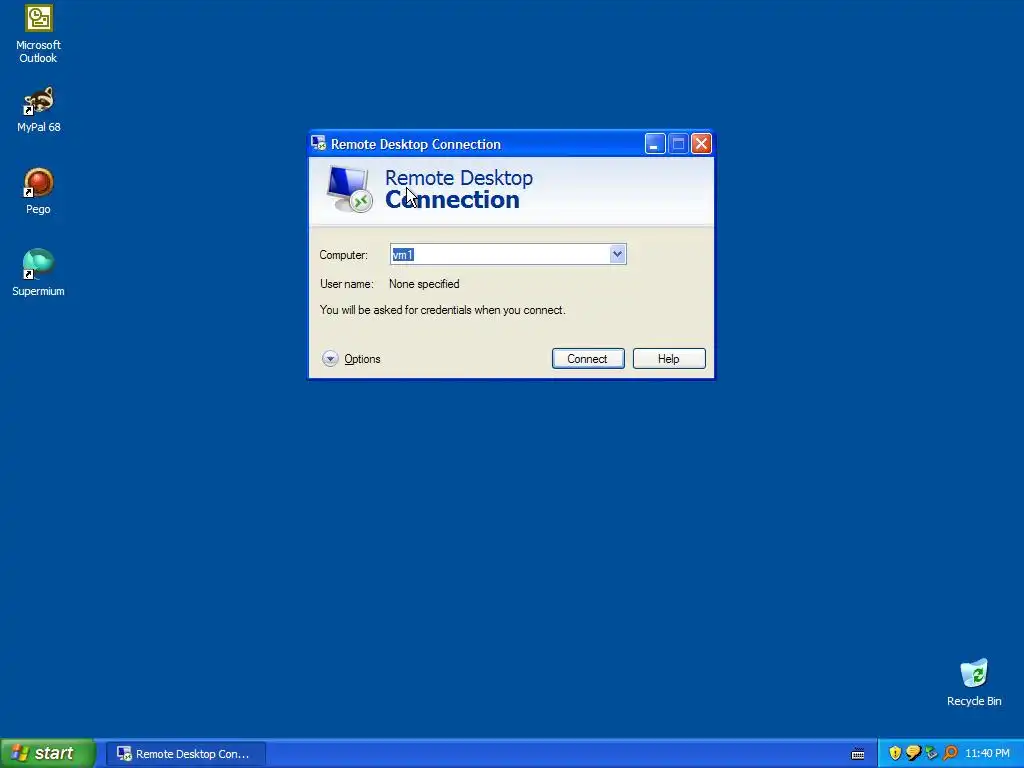This screenshot has height=768, width=1024.
Task: Select the Supermium desktop shortcut
Action: click(x=38, y=273)
